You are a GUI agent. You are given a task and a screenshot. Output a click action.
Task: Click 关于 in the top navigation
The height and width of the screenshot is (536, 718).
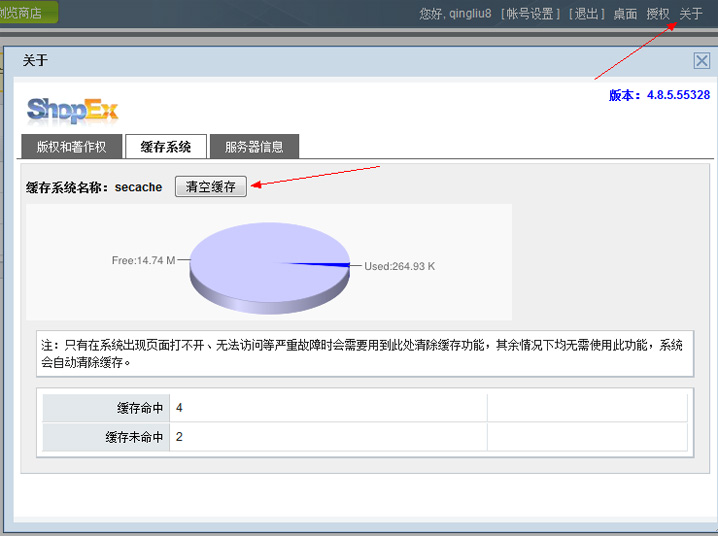click(x=691, y=14)
